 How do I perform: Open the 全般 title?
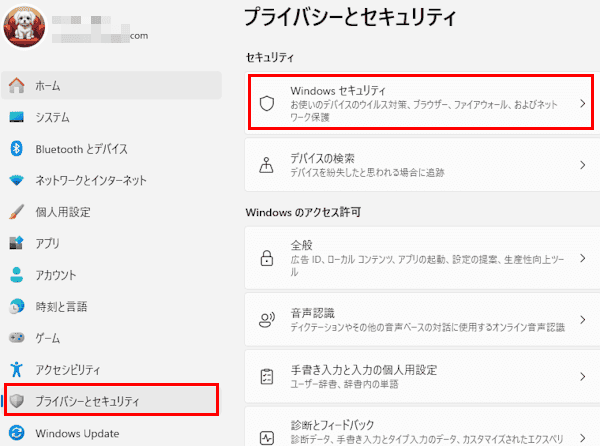(302, 245)
